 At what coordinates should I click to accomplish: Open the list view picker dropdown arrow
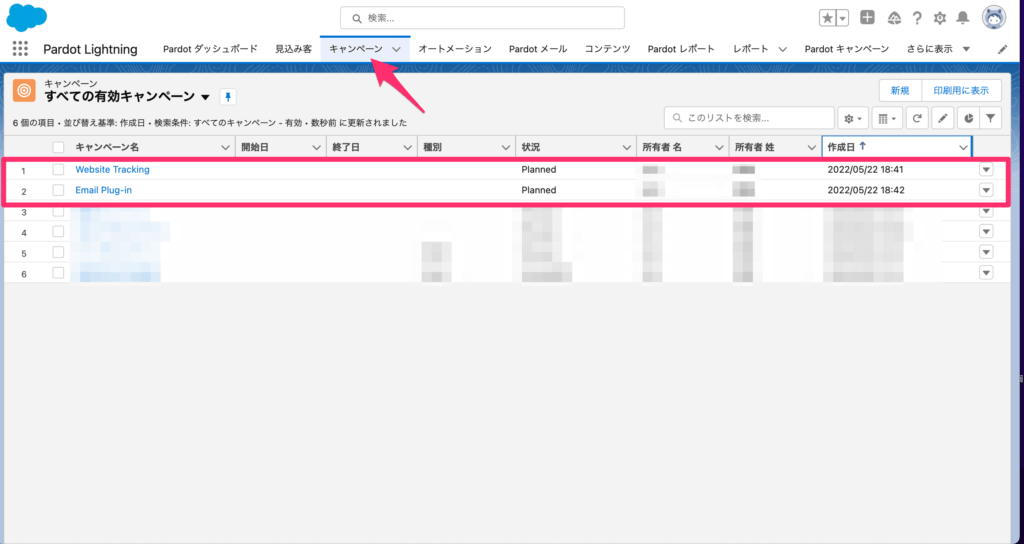pyautogui.click(x=205, y=97)
